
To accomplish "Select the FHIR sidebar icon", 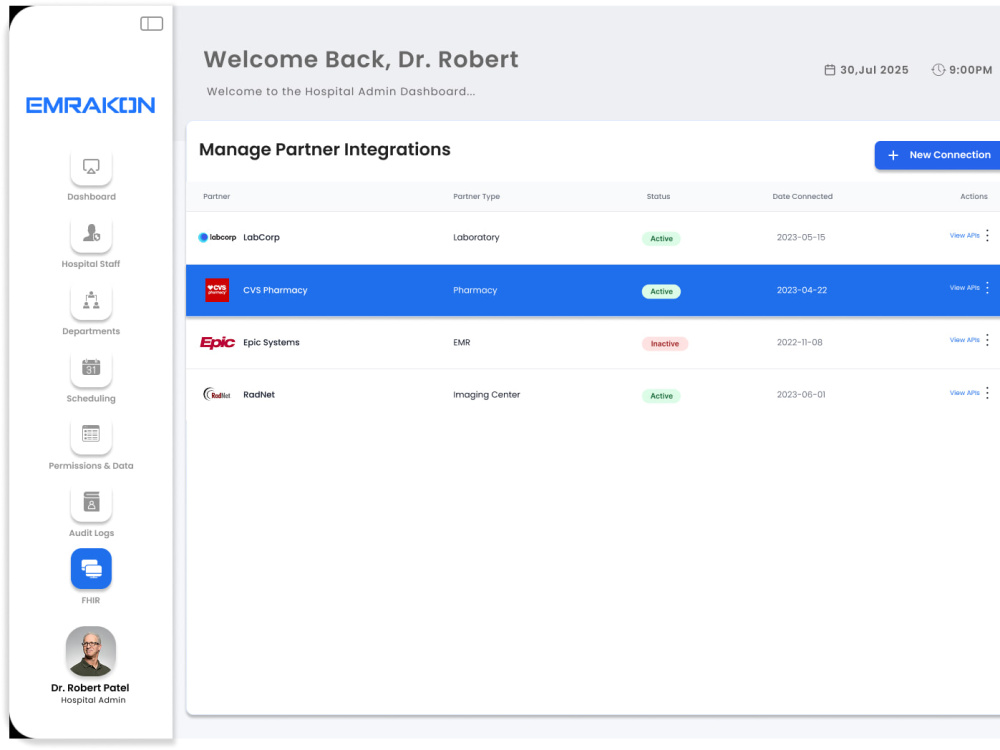I will [91, 568].
